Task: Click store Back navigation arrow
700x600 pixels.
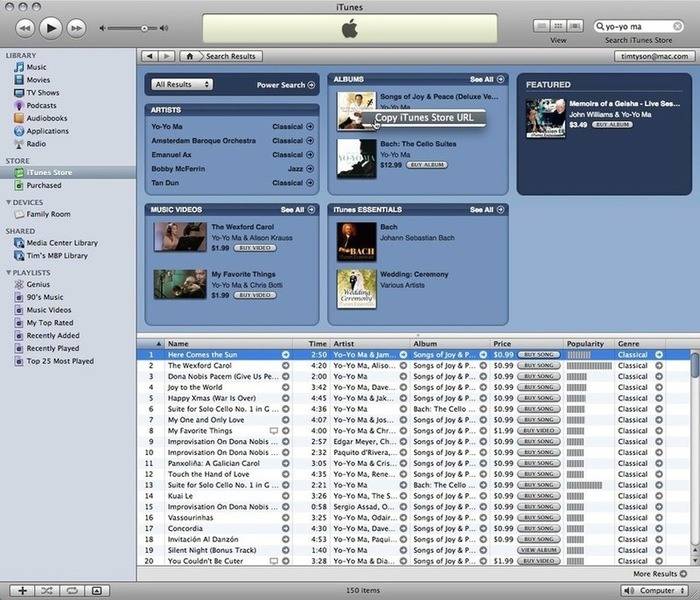Action: point(150,56)
